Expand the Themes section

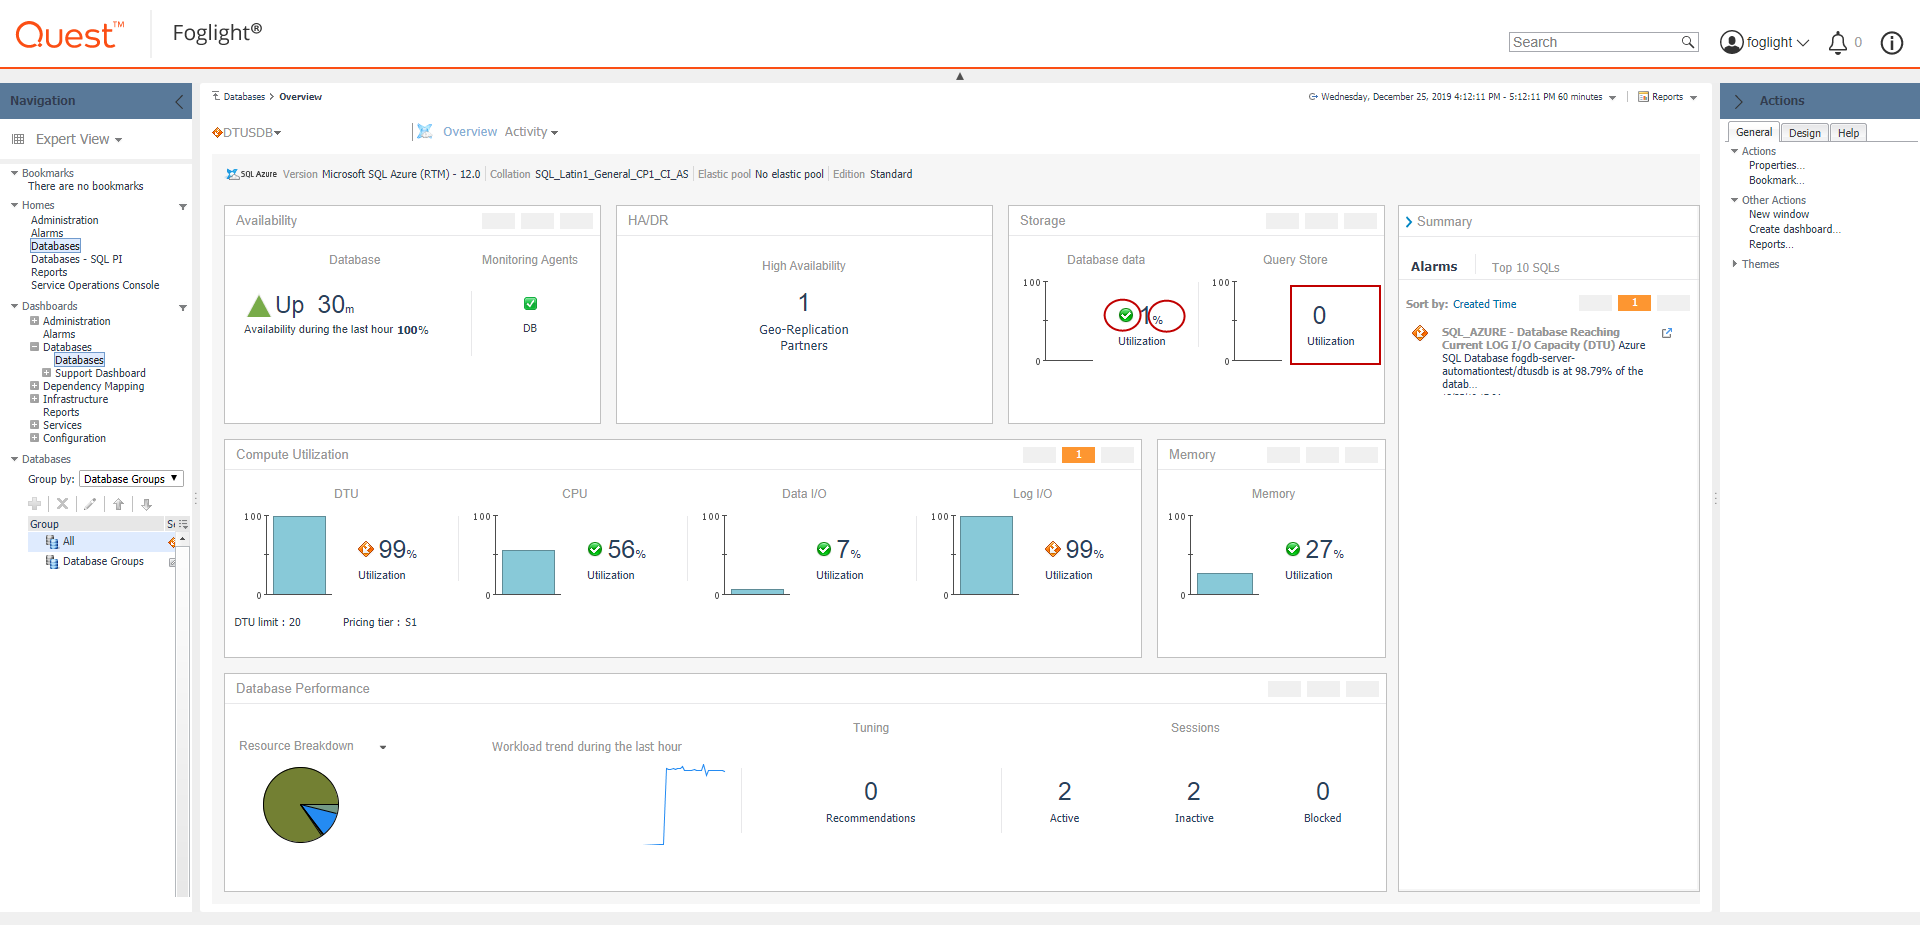pos(1735,264)
